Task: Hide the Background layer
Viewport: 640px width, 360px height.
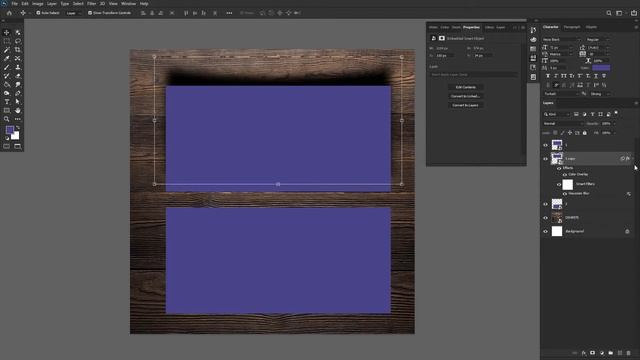Action: click(x=545, y=231)
